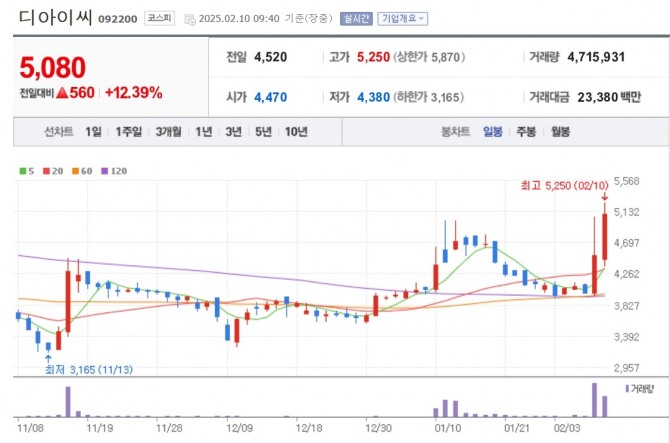
Task: Switch to 월봉 monthly candle chart
Action: tap(560, 131)
